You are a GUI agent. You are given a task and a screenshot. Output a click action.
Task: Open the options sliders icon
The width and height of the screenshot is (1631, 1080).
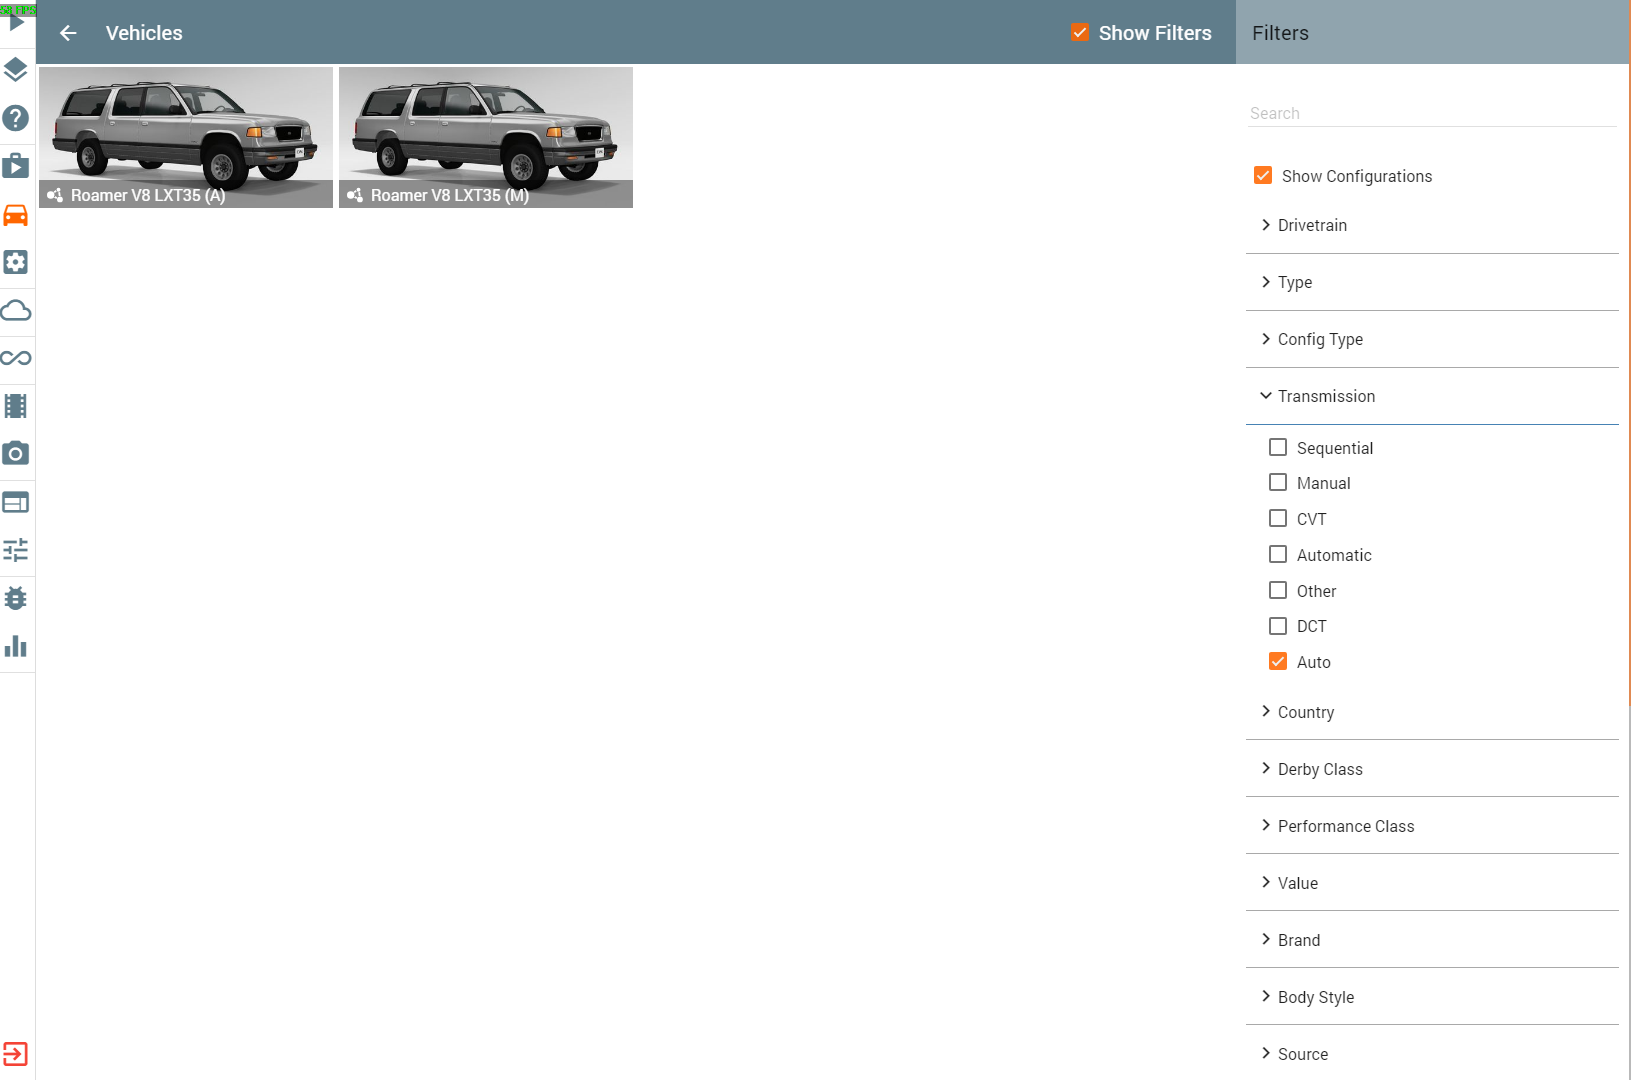click(15, 550)
